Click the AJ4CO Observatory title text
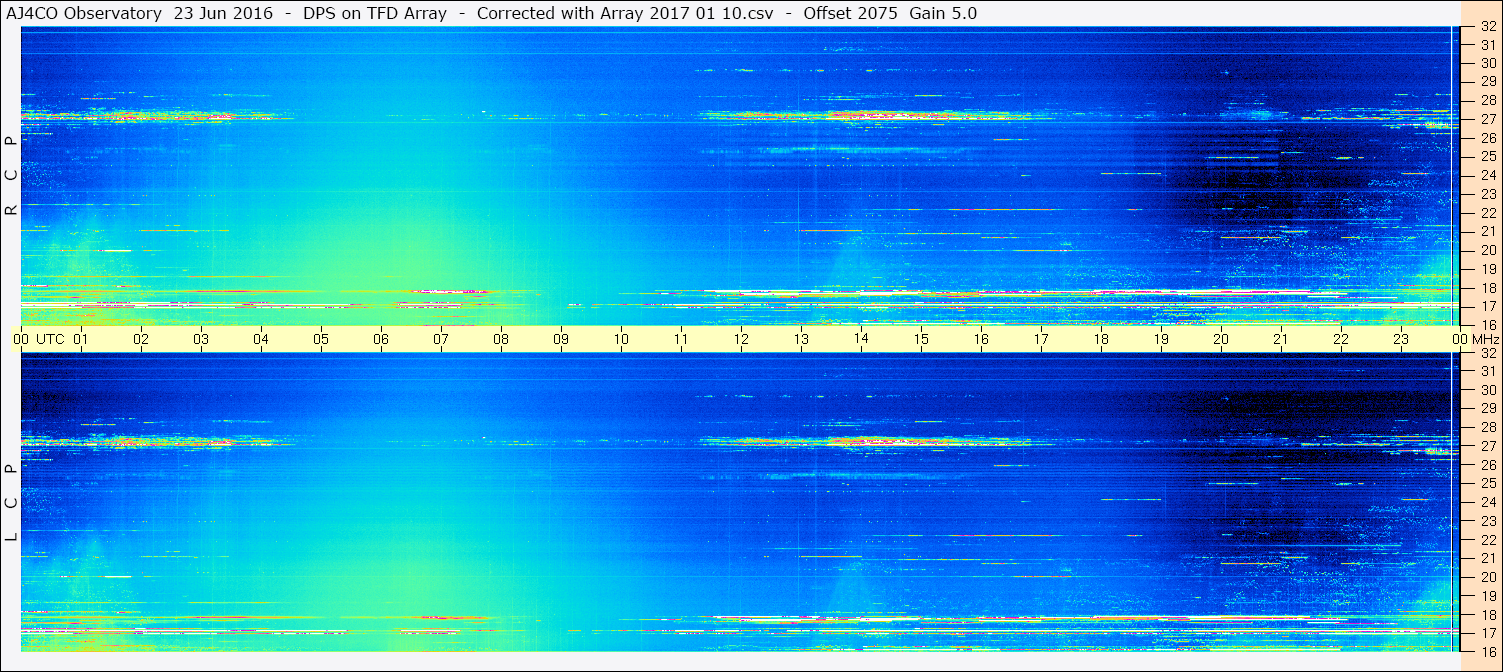Viewport: 1503px width, 672px height. (x=84, y=13)
